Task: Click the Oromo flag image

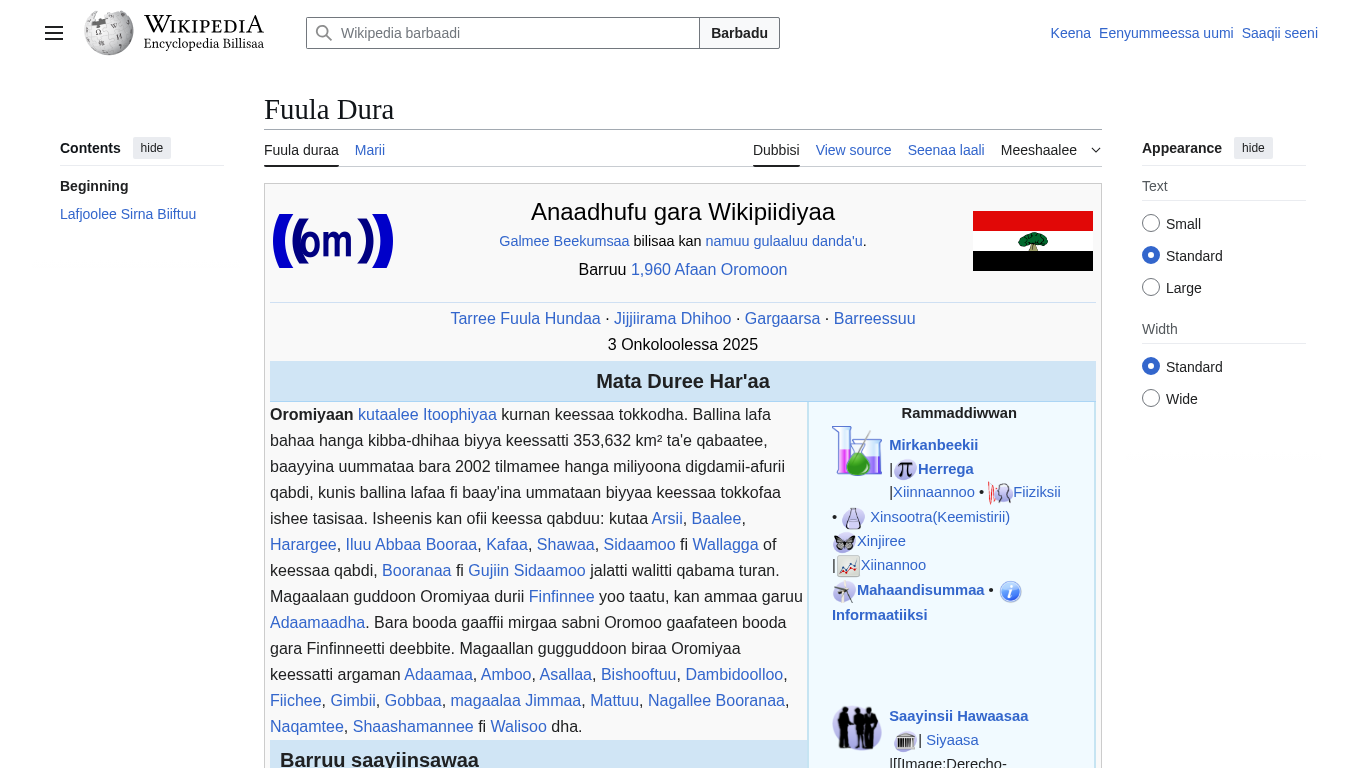Action: tap(1032, 241)
